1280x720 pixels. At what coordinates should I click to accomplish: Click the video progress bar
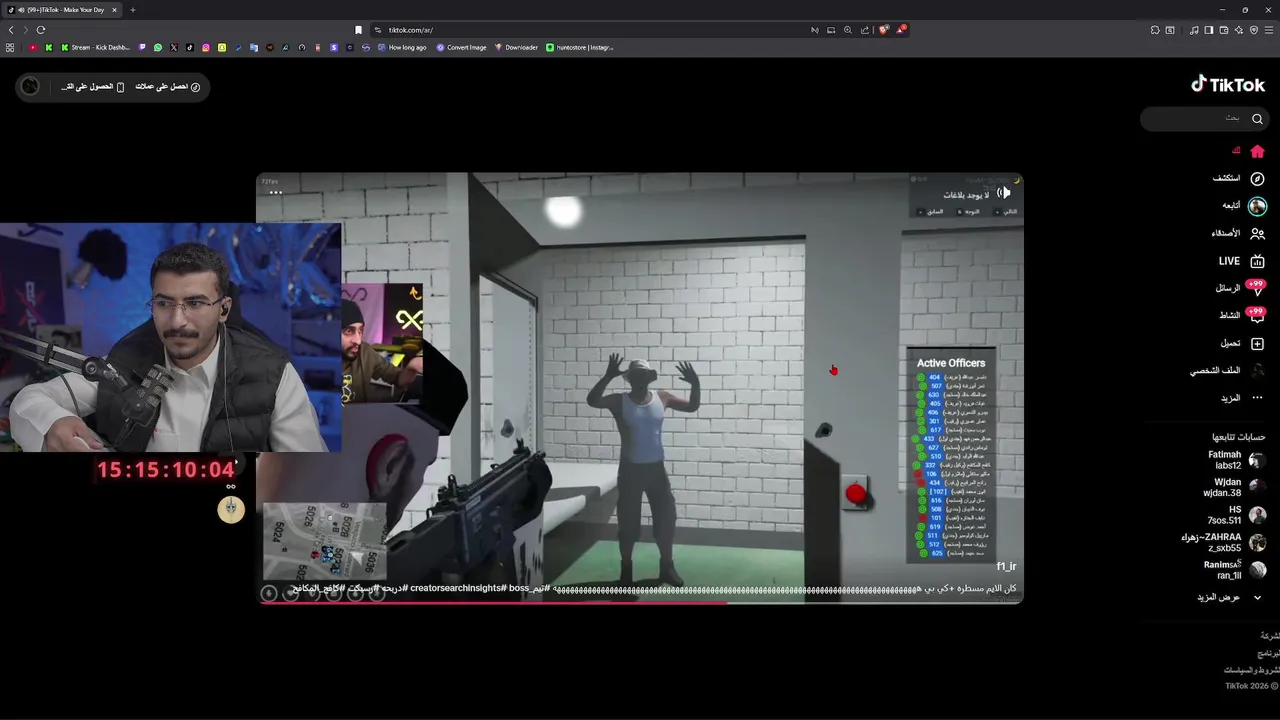(x=640, y=603)
